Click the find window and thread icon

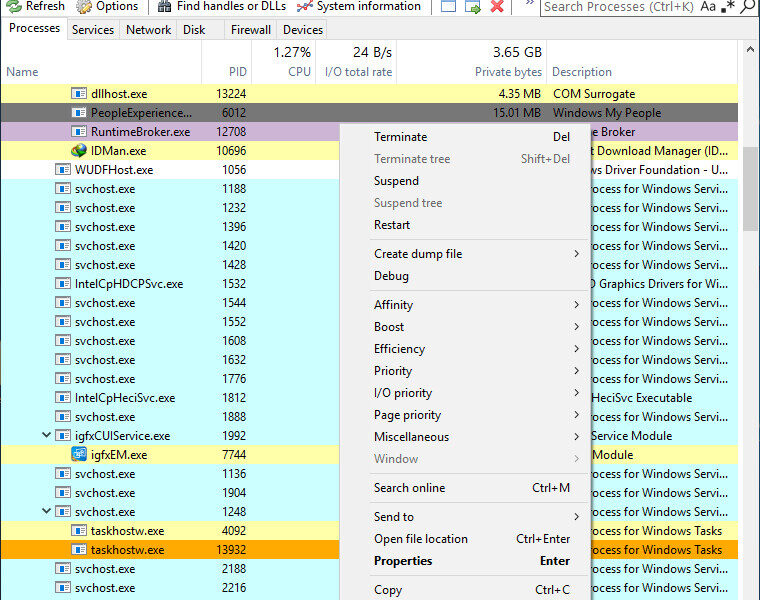[473, 6]
